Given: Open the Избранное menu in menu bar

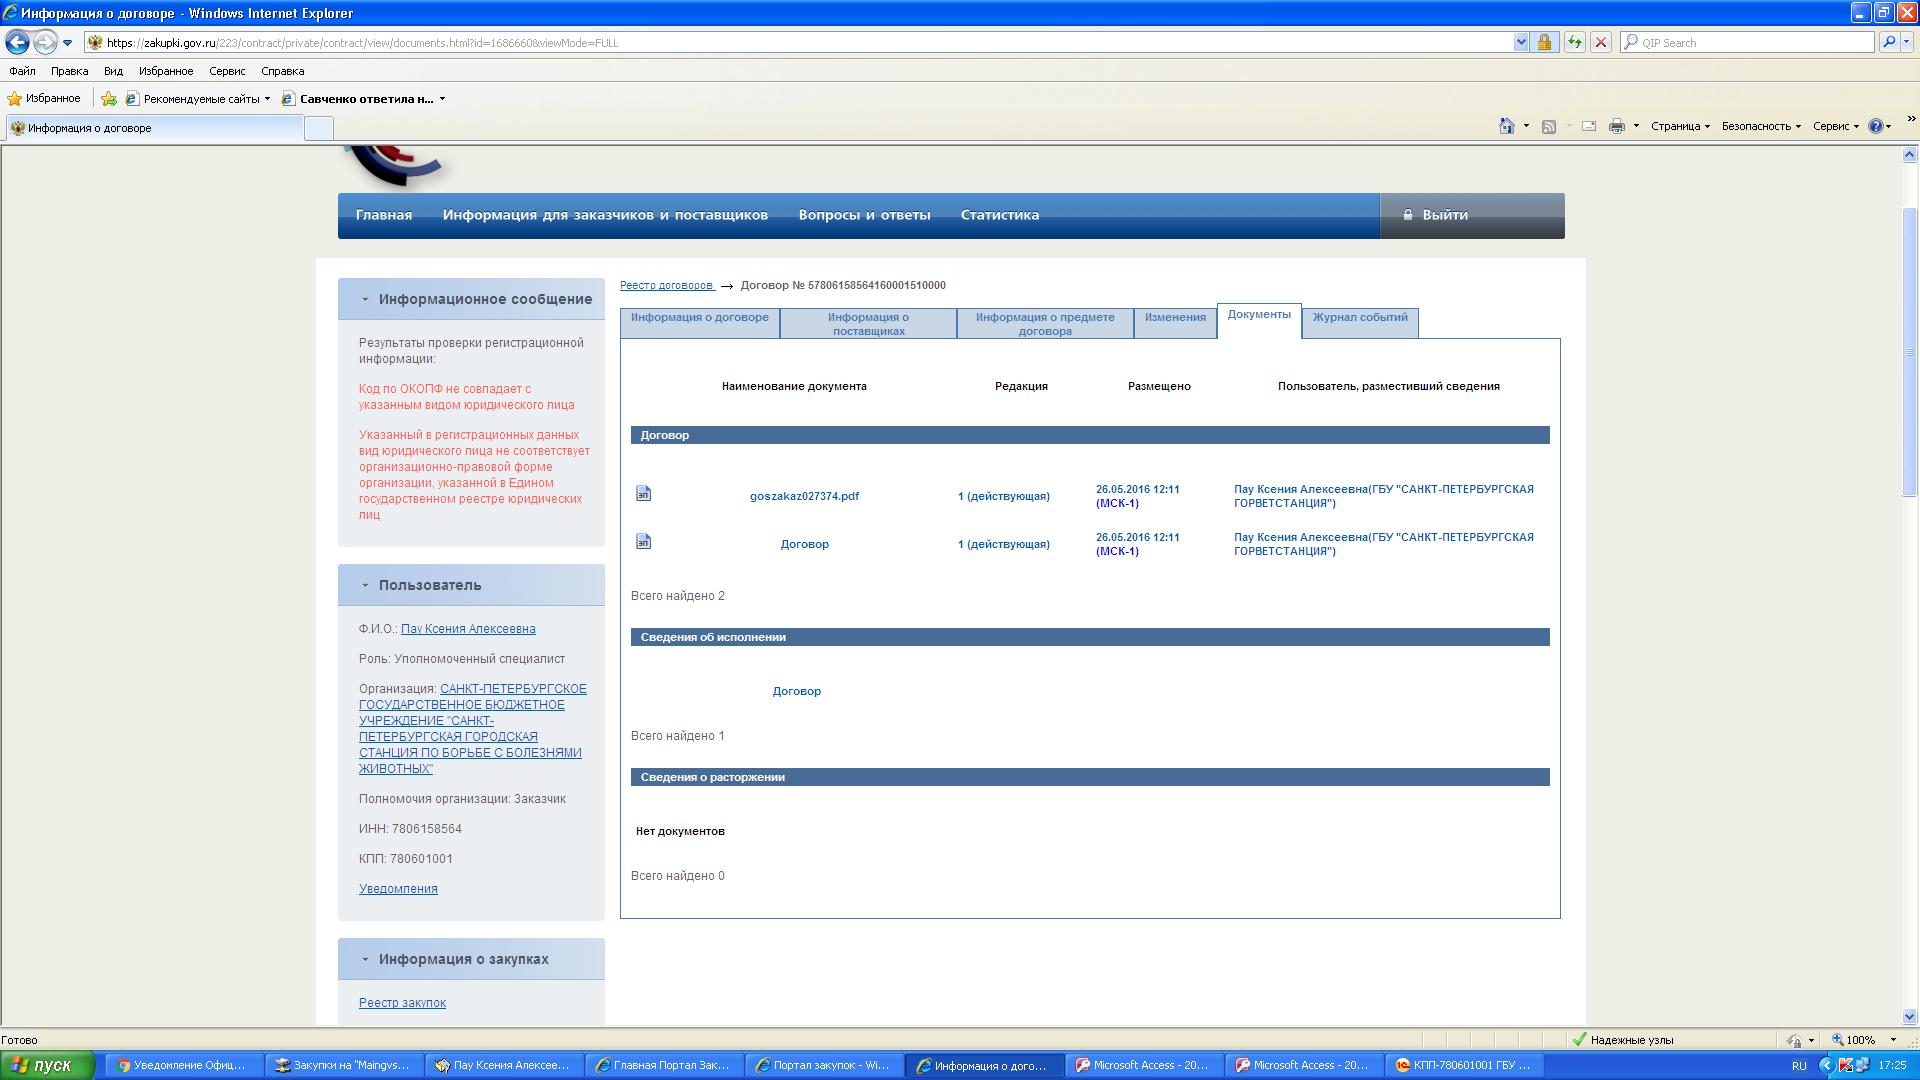Looking at the screenshot, I should [166, 71].
